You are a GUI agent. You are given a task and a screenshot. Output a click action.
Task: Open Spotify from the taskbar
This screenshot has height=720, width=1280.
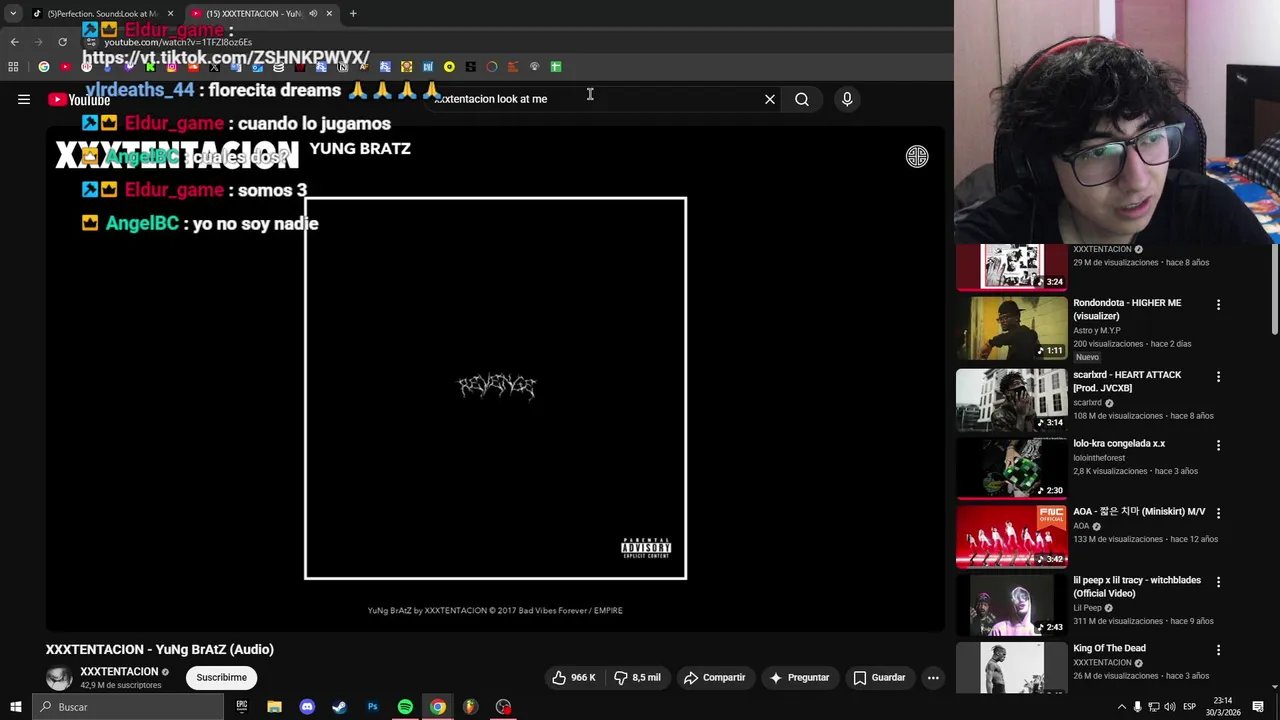(405, 707)
